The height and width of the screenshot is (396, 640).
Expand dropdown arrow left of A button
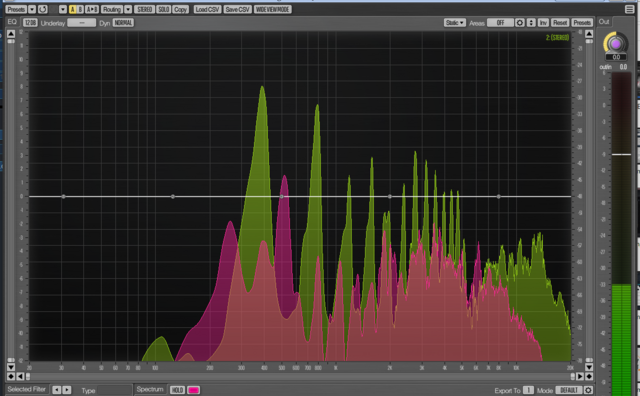pyautogui.click(x=62, y=9)
